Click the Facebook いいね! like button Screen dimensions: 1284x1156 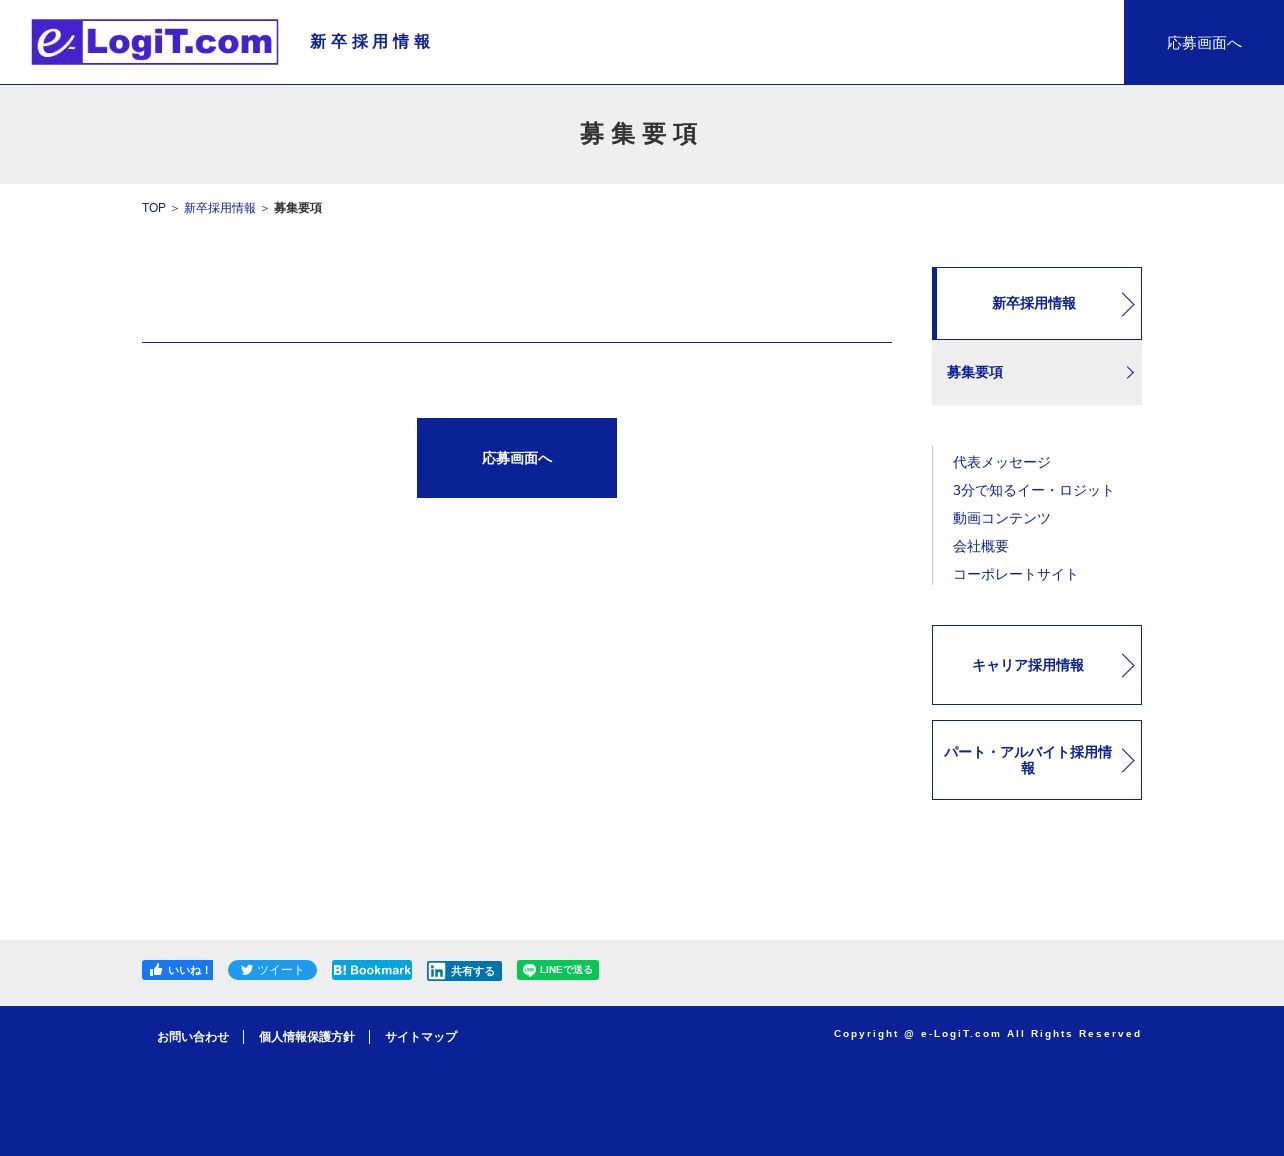coord(177,970)
